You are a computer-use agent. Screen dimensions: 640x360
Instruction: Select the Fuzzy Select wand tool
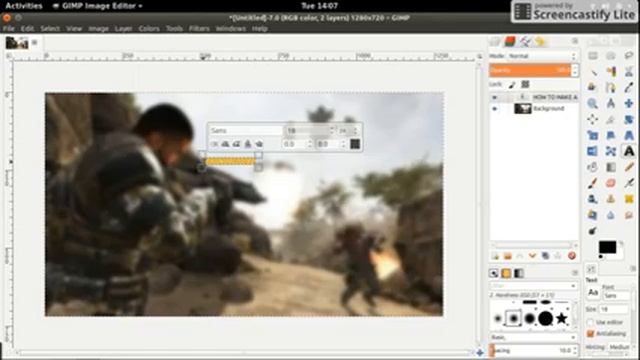tap(593, 72)
